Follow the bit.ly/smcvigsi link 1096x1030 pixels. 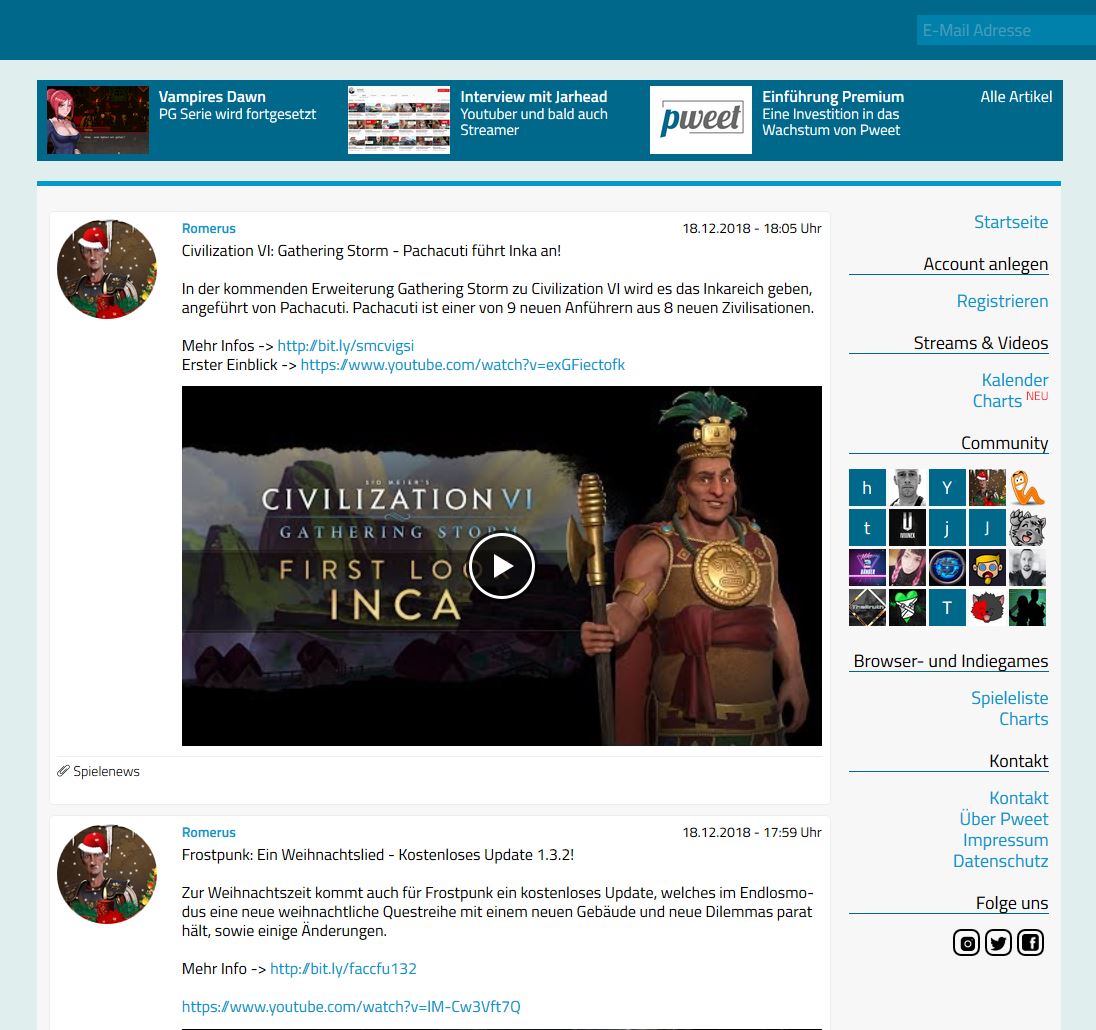coord(346,346)
